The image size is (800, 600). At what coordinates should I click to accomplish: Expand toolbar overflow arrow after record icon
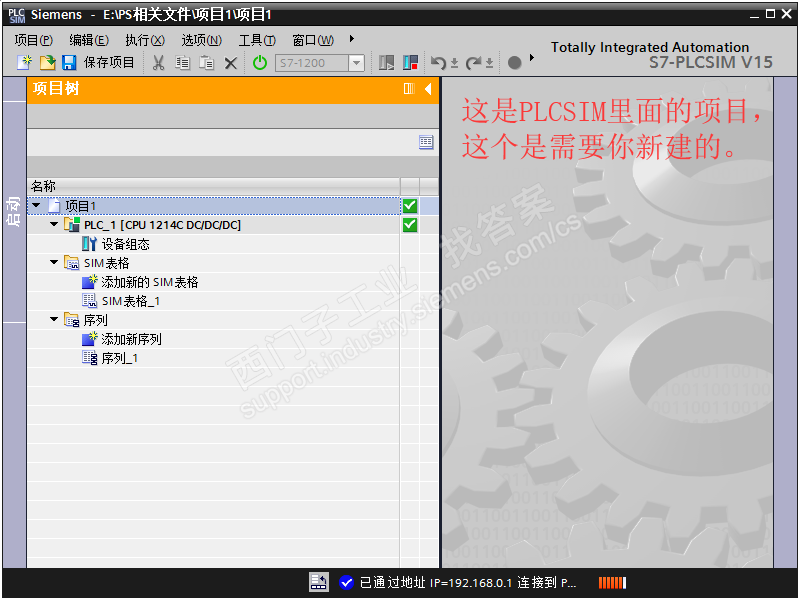(x=532, y=58)
